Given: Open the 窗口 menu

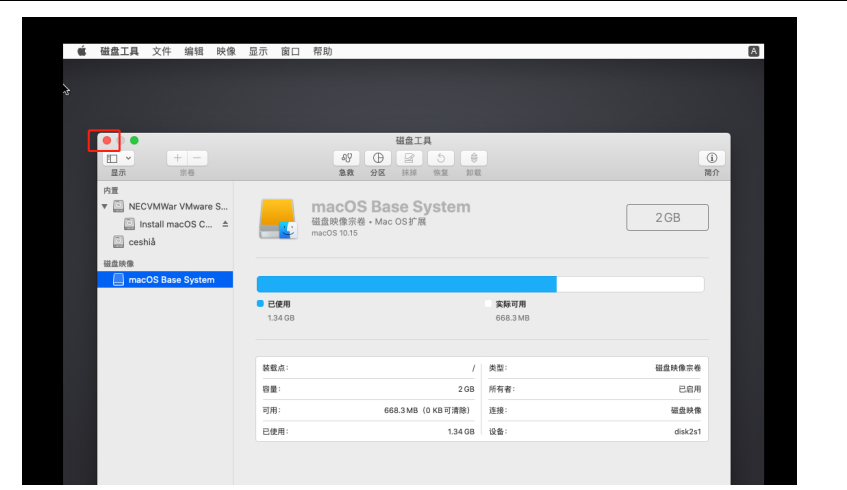Looking at the screenshot, I should [x=291, y=51].
